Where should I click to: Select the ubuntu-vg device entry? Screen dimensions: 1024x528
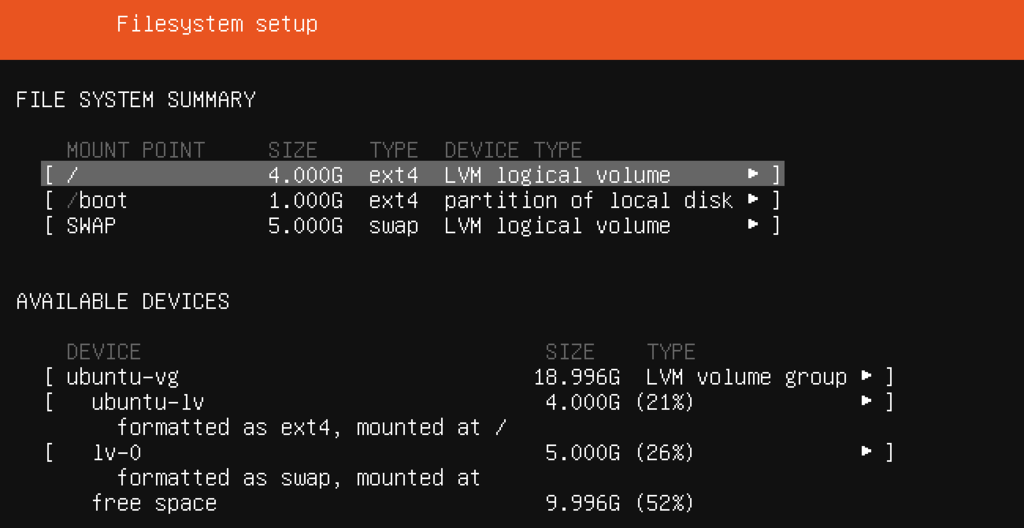pos(122,377)
